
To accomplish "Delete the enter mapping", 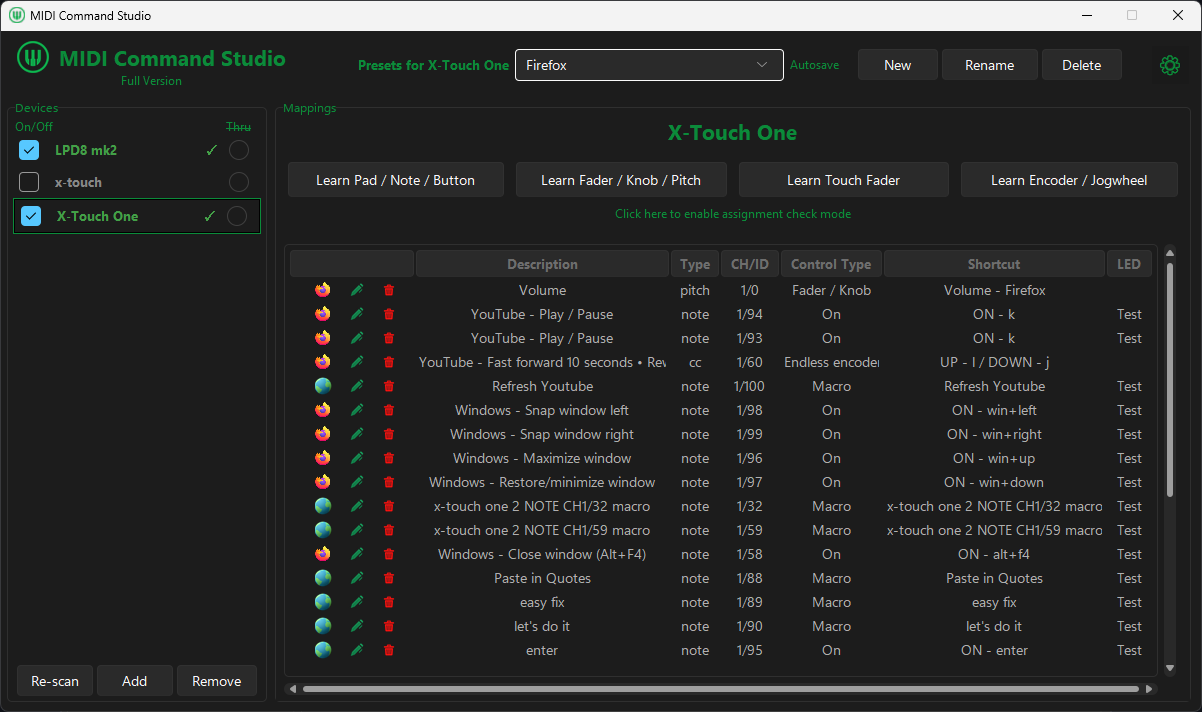I will tap(389, 650).
